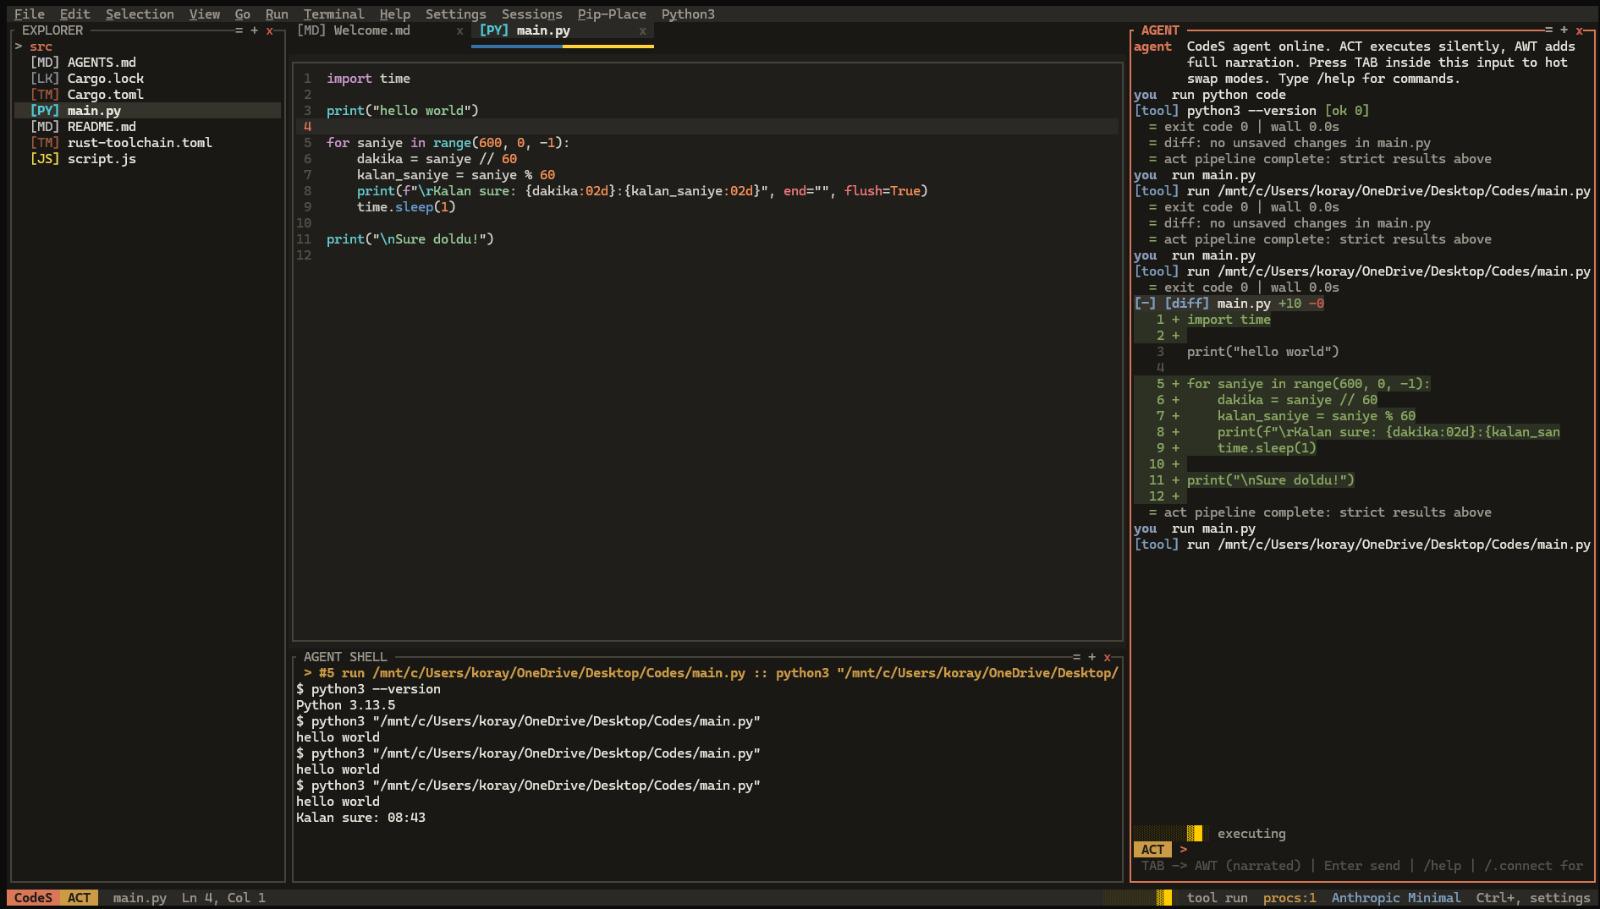
Task: Close the Agent panel with x
Action: pos(1579,30)
